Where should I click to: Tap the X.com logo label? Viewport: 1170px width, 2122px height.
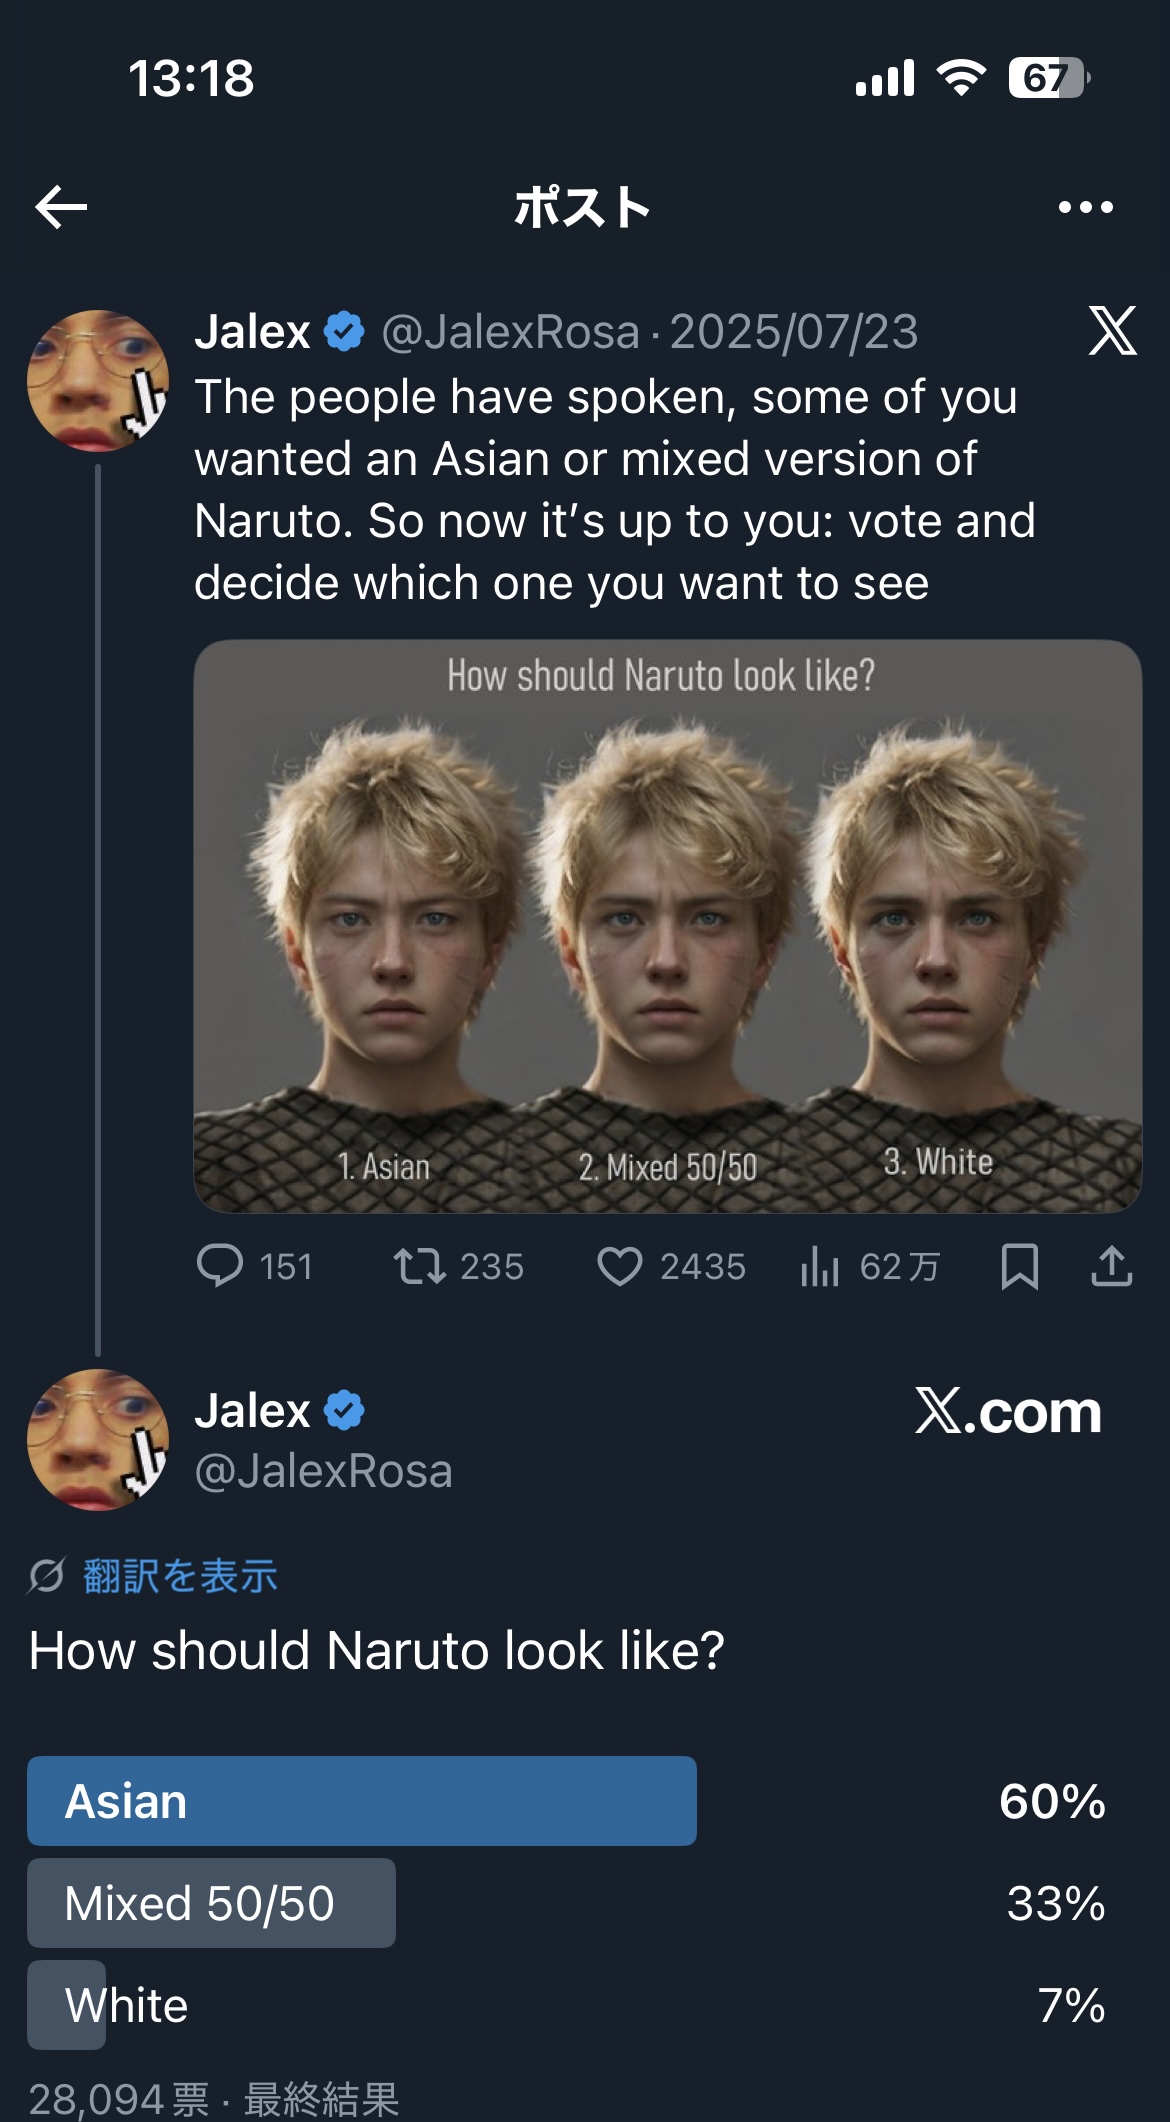tap(1008, 1411)
